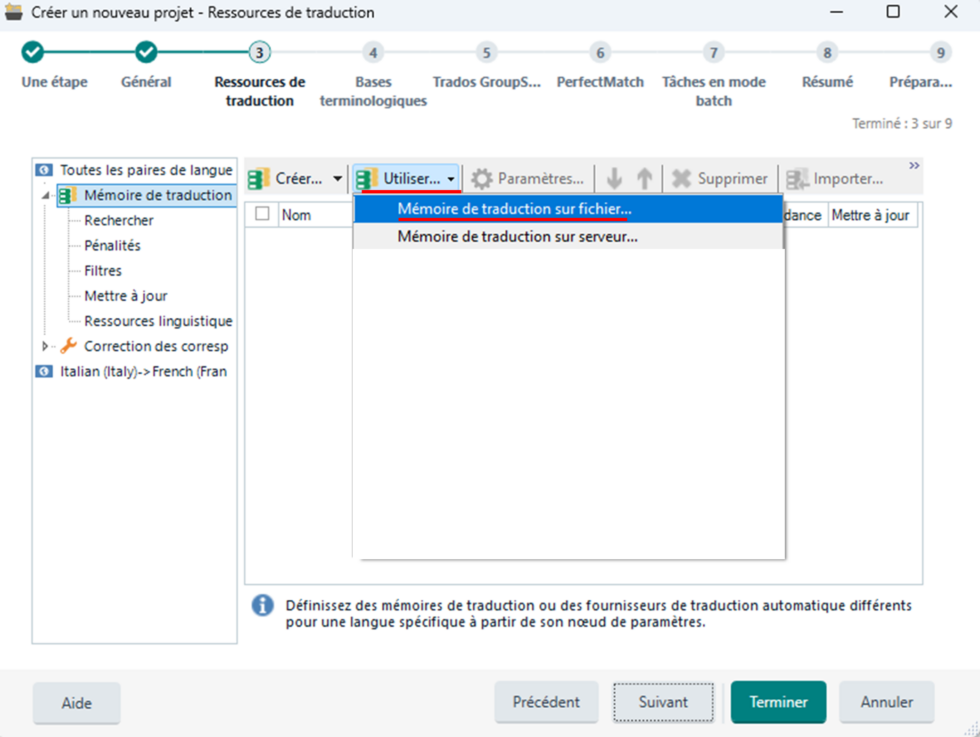Check the Nom header checkbox
980x737 pixels.
point(263,214)
